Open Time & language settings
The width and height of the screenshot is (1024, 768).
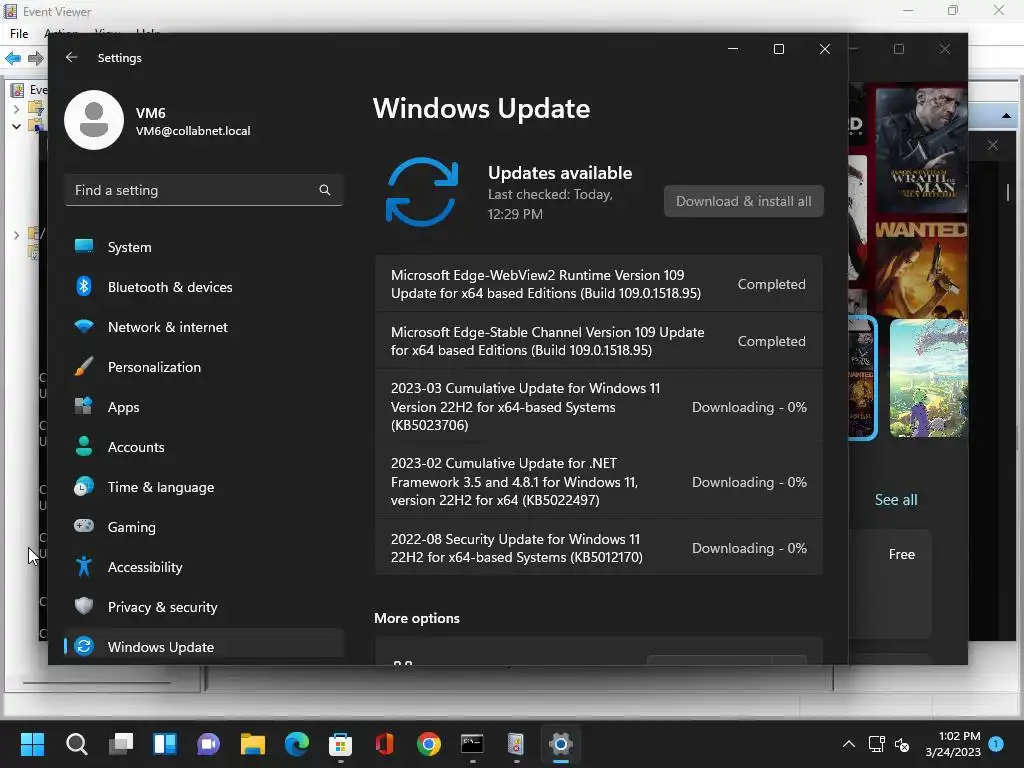point(204,487)
